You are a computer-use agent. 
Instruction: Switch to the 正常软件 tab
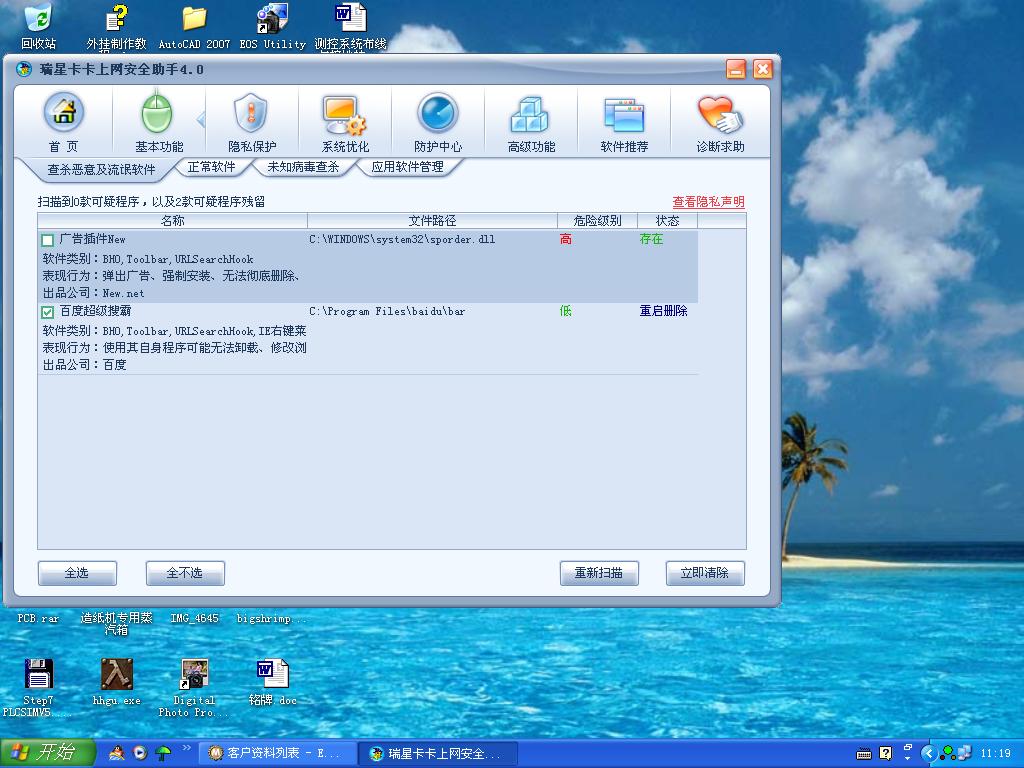(x=212, y=167)
